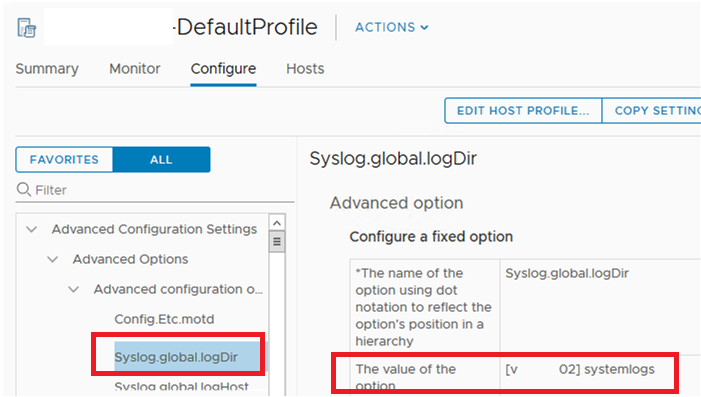
Task: Select the Advanced Options tree label
Action: pos(130,259)
